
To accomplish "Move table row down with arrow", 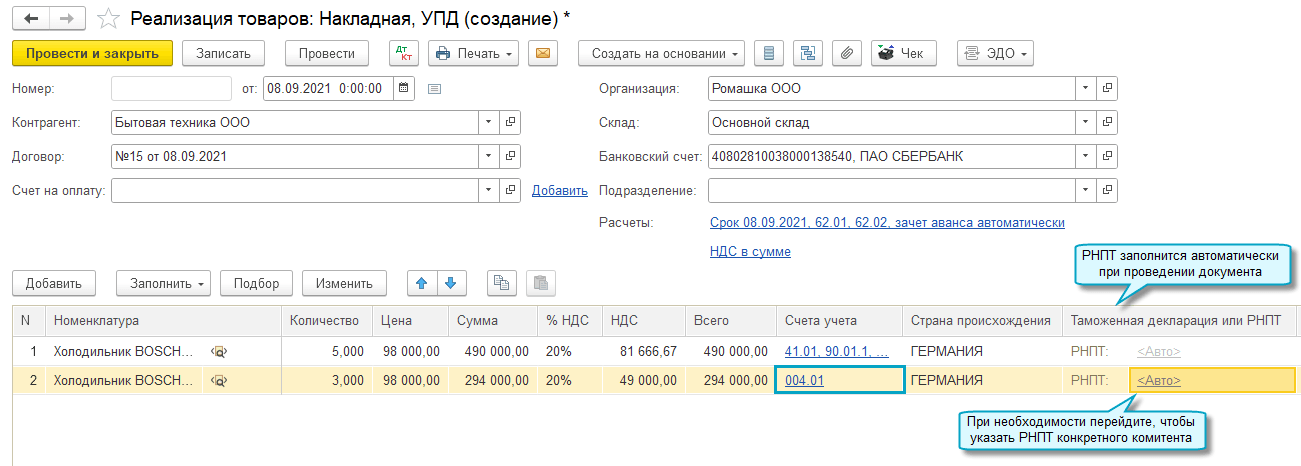I will coord(450,283).
